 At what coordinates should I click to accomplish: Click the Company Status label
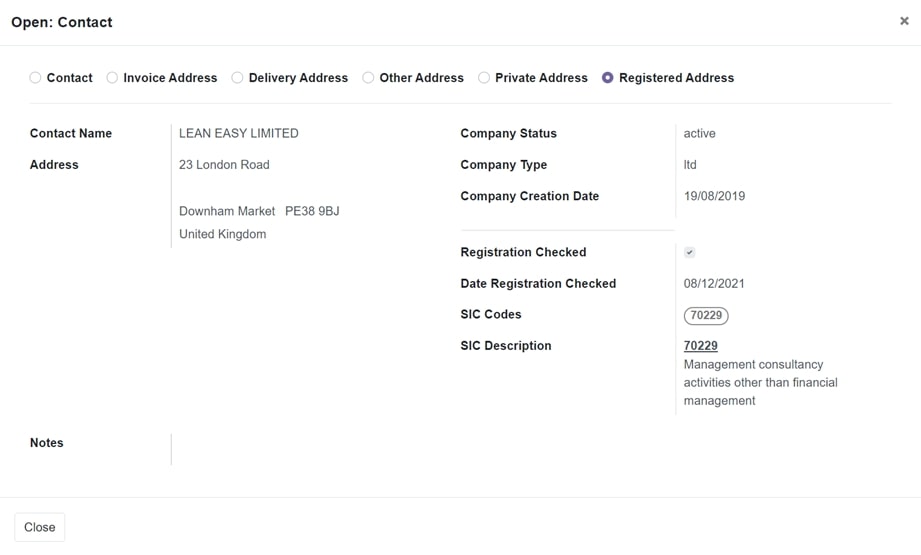(x=509, y=133)
